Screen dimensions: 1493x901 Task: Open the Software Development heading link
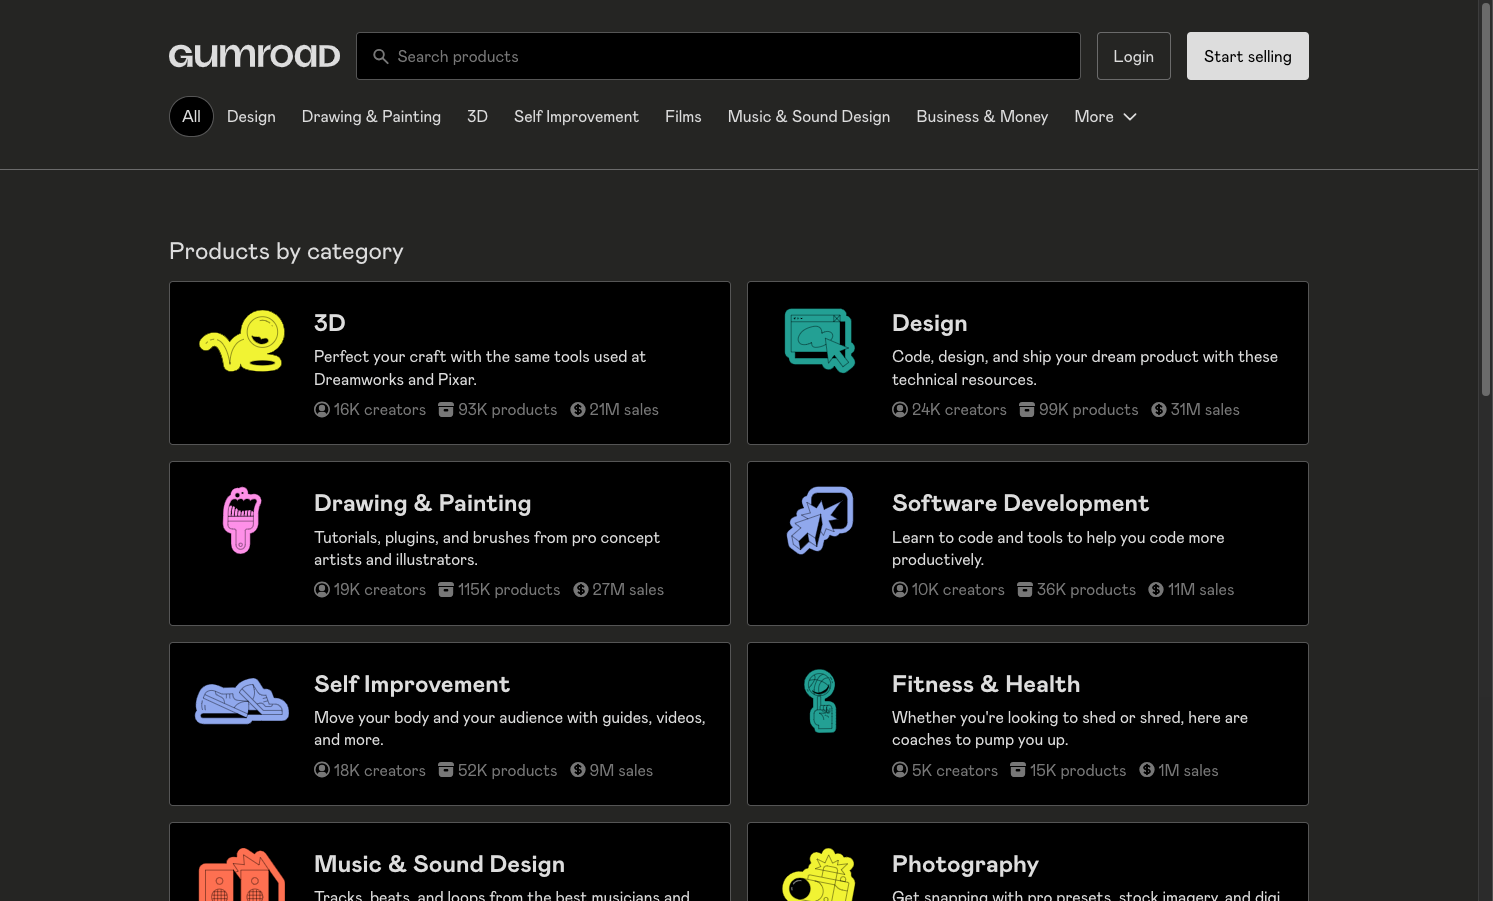click(x=1020, y=503)
